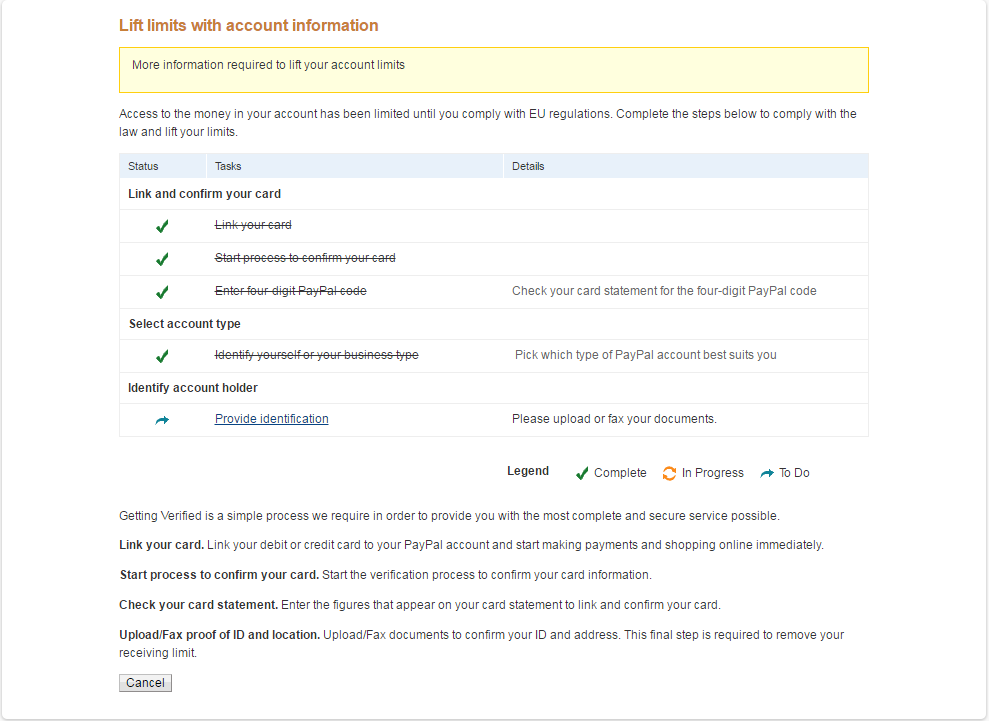Click struck-through Start process to confirm your card
Viewport: 989px width, 721px height.
(305, 258)
